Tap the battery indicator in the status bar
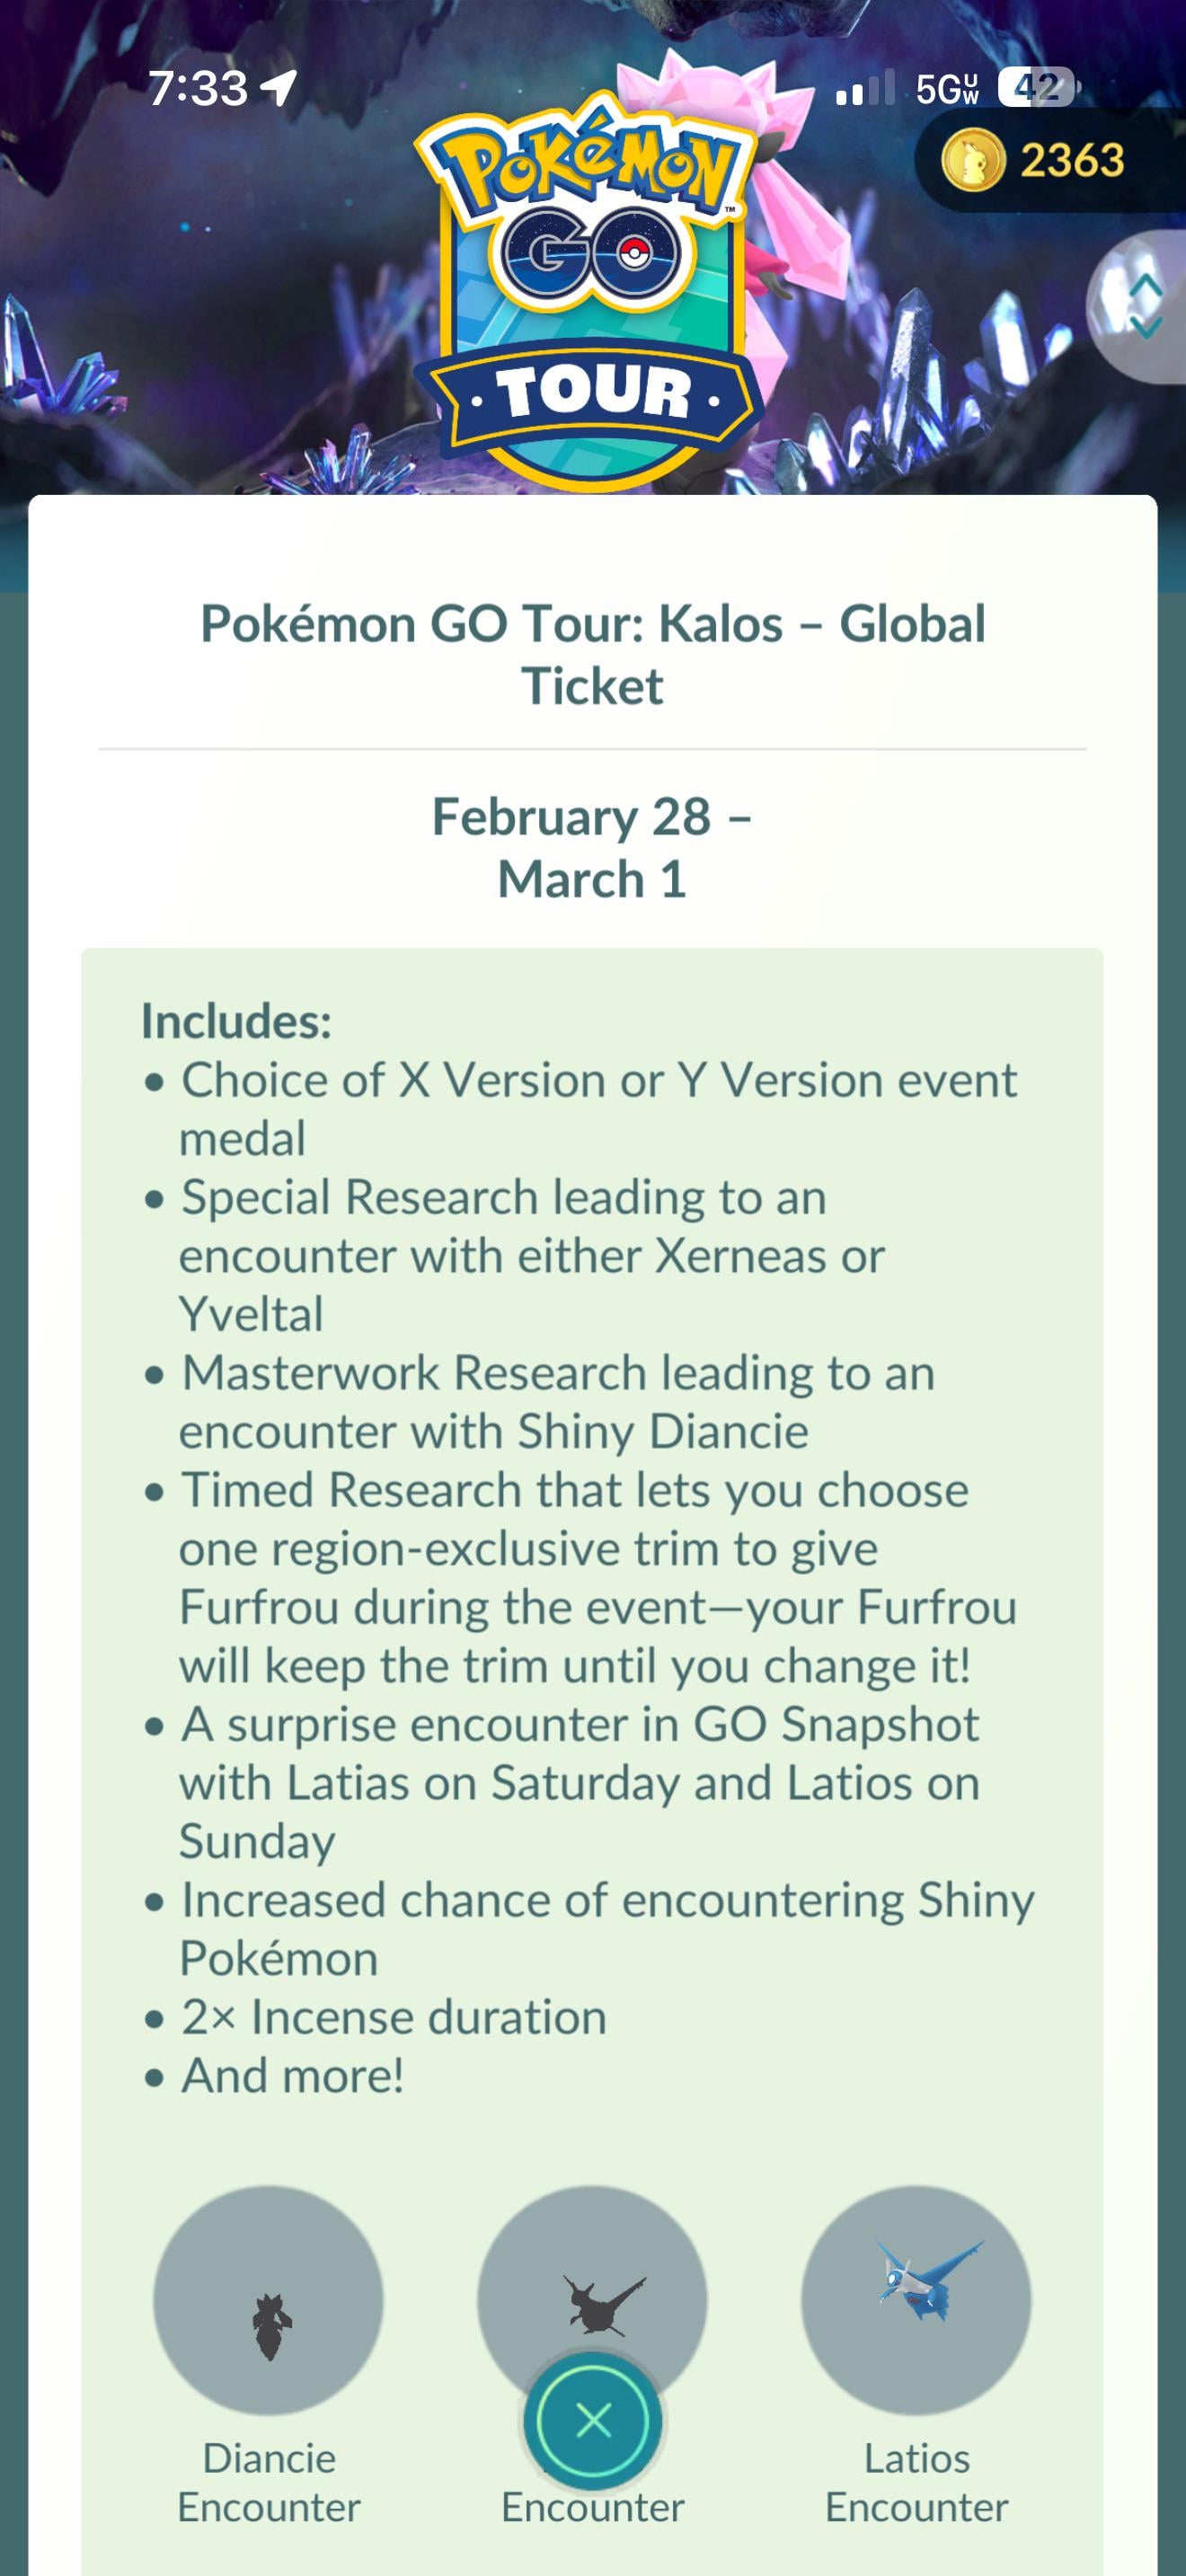Screen dimensions: 1186x2576 (1038, 88)
